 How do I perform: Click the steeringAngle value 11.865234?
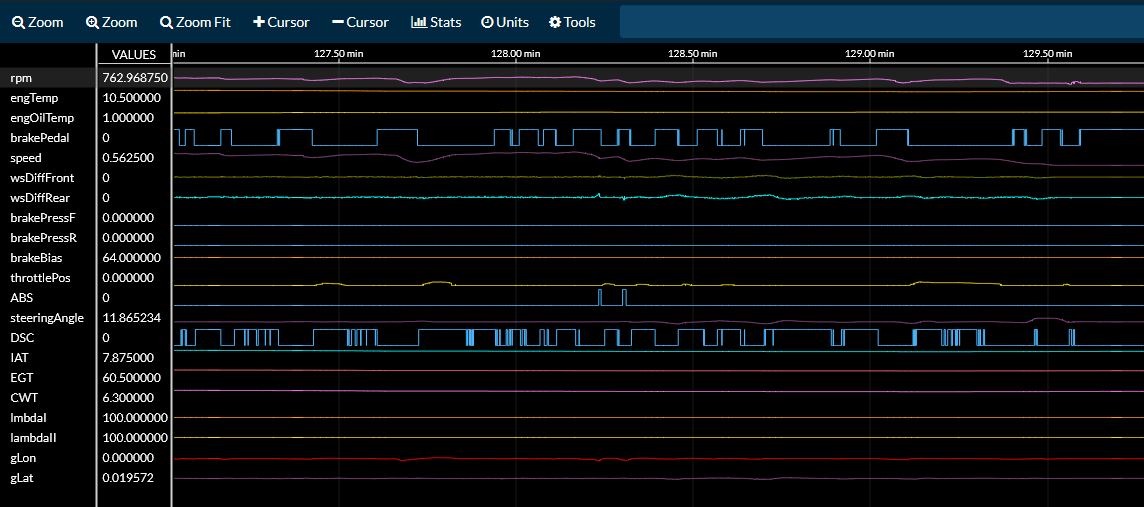tap(131, 318)
